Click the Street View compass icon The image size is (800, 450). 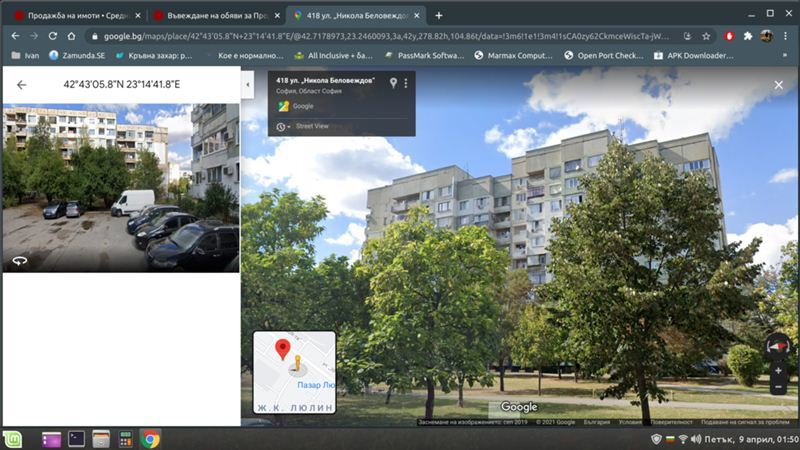(x=777, y=345)
